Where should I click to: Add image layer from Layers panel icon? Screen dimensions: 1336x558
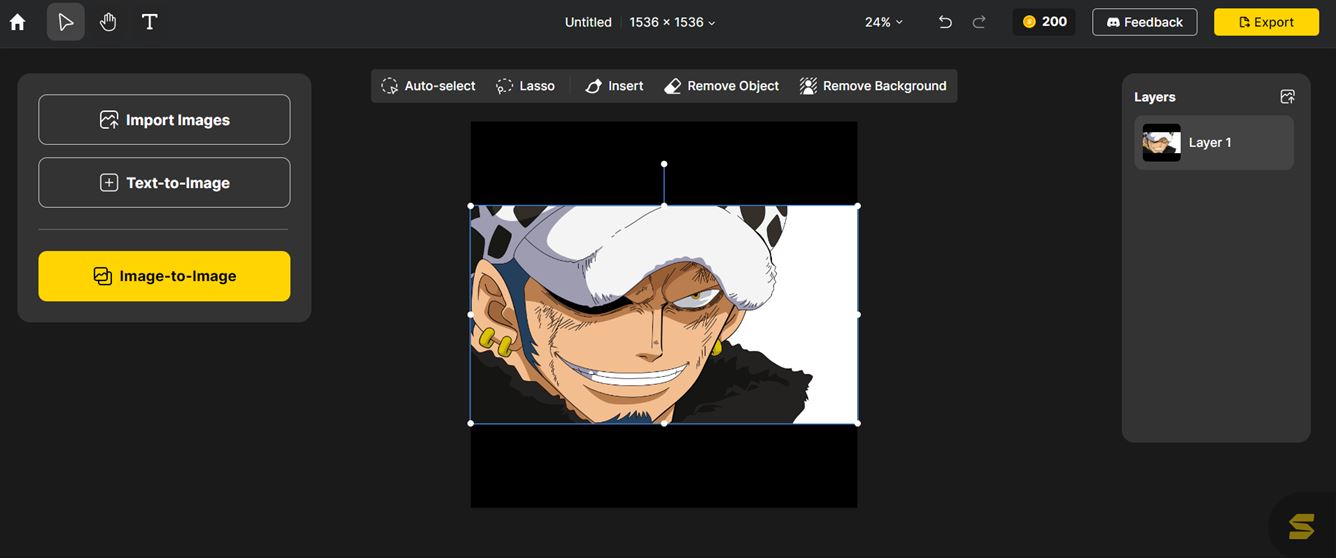tap(1287, 97)
